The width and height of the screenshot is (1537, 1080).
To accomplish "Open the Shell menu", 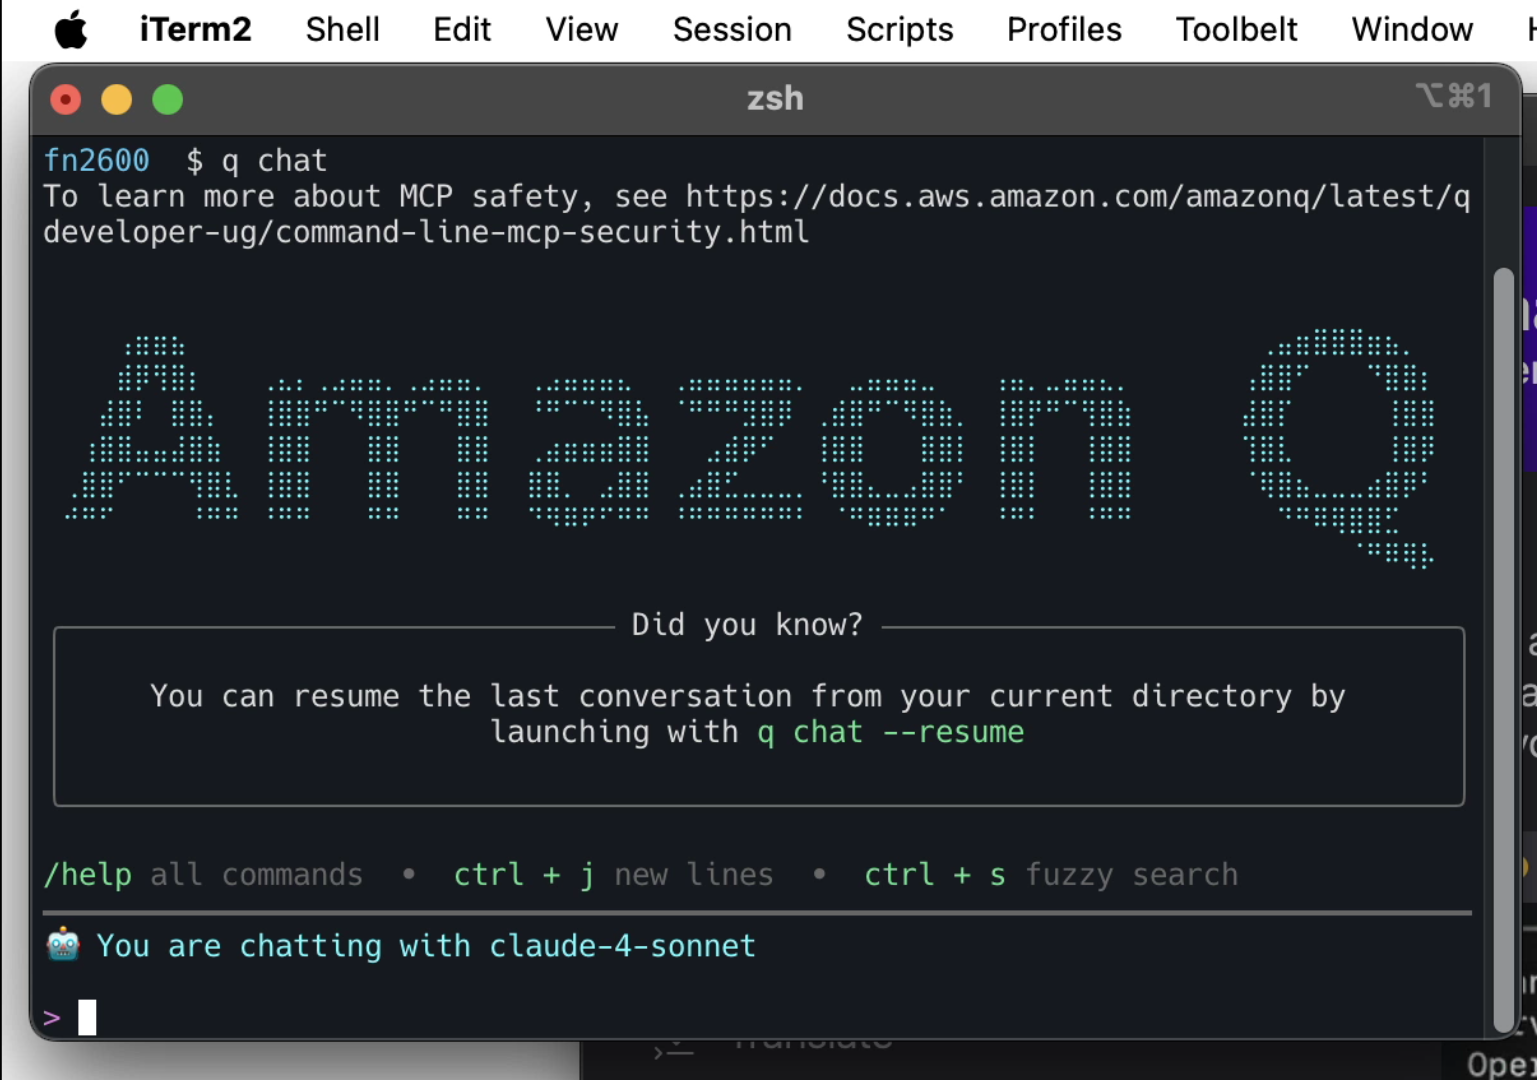I will (x=342, y=29).
